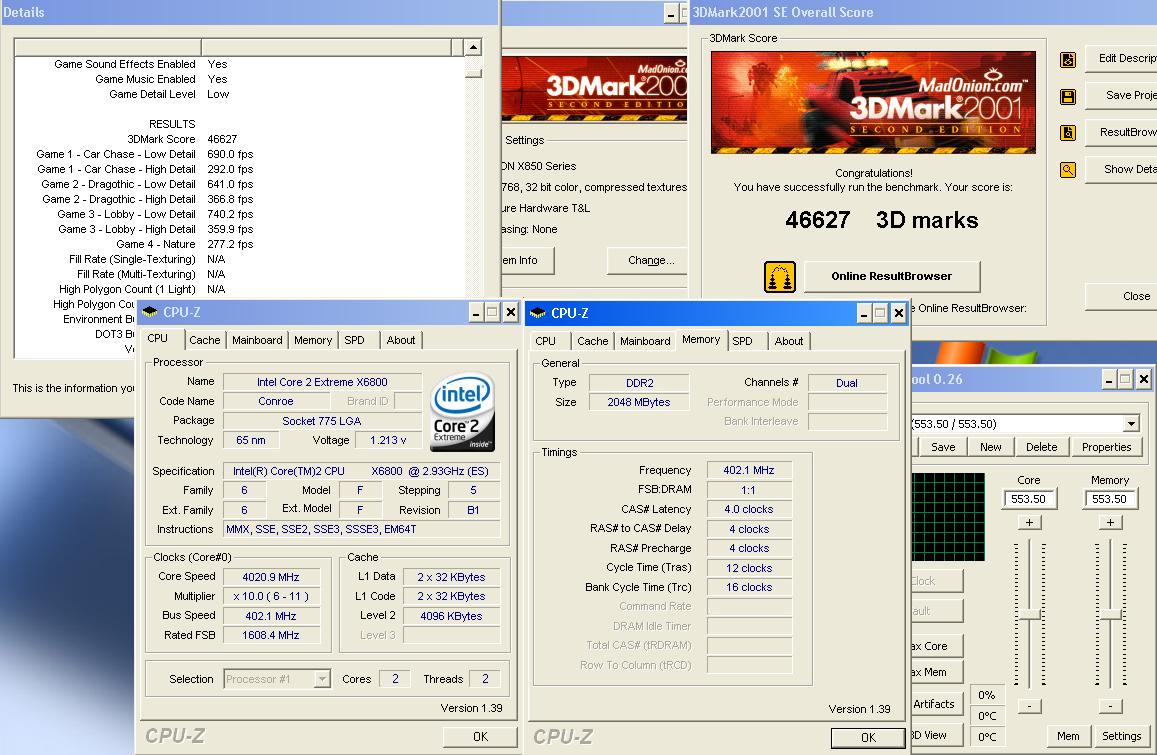1157x755 pixels.
Task: Open the 553.50 / 553.50 profile dropdown
Action: (x=1131, y=424)
